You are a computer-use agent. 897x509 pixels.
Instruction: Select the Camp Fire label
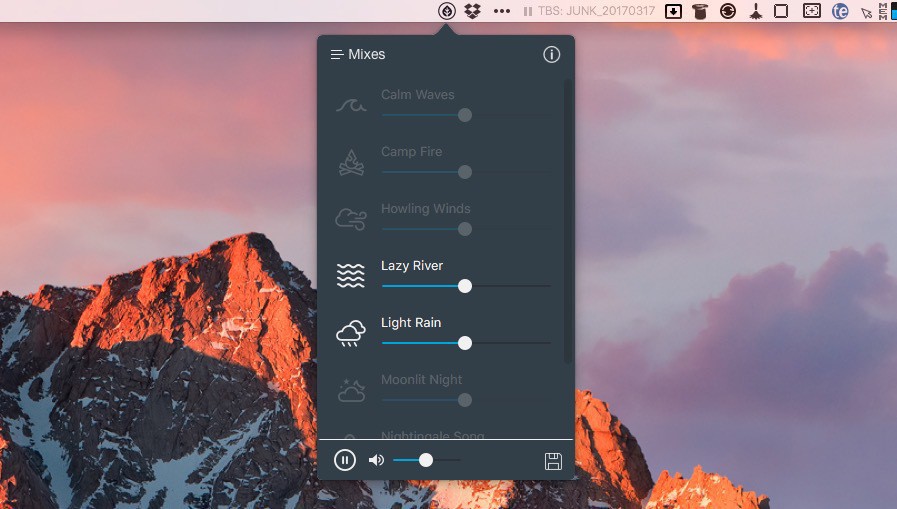411,152
